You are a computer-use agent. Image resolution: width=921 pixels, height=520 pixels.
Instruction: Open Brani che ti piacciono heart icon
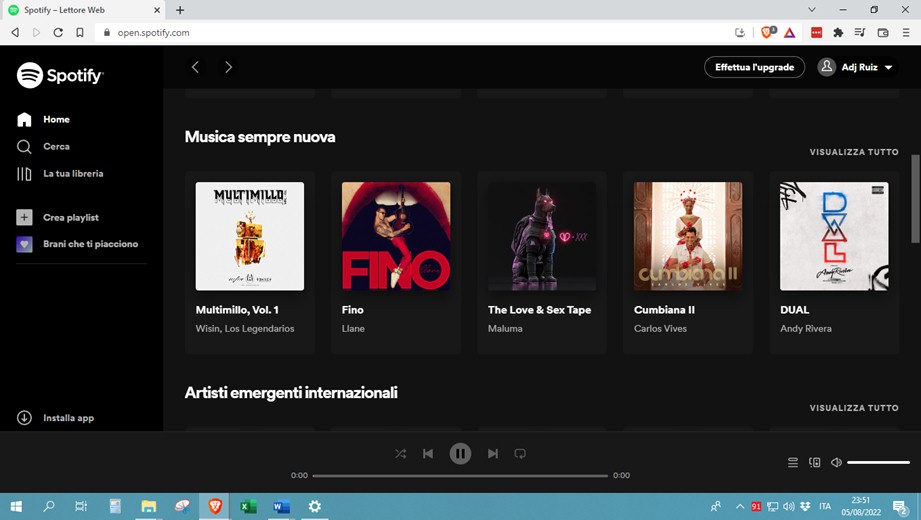(x=24, y=244)
